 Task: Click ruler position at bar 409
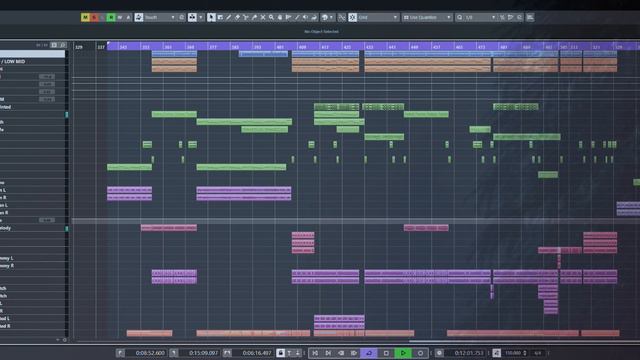[x=302, y=47]
